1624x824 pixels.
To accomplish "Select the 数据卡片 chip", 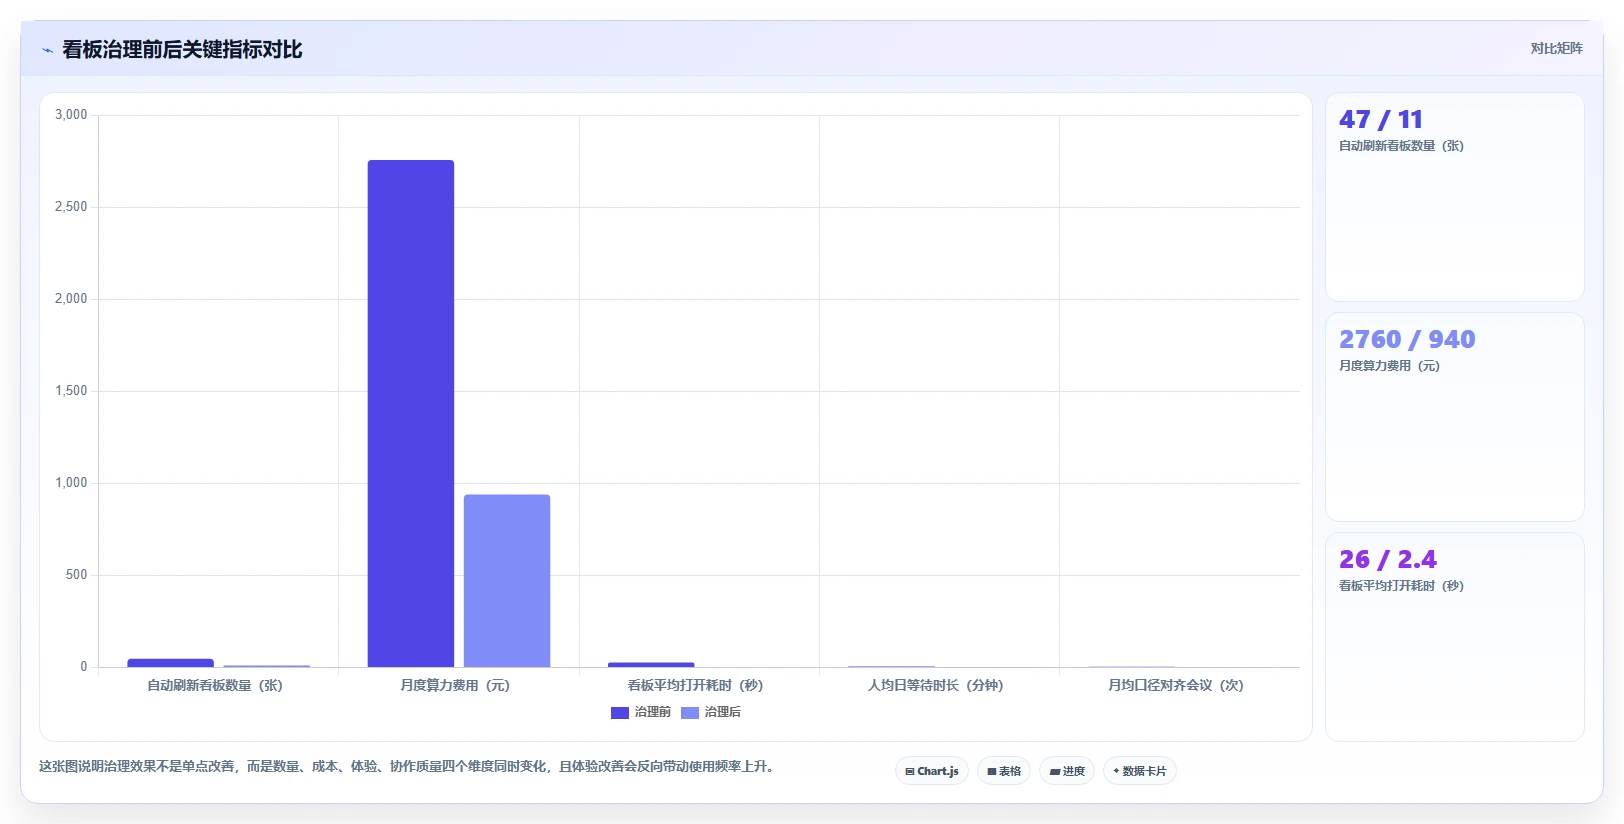I will coord(1140,771).
